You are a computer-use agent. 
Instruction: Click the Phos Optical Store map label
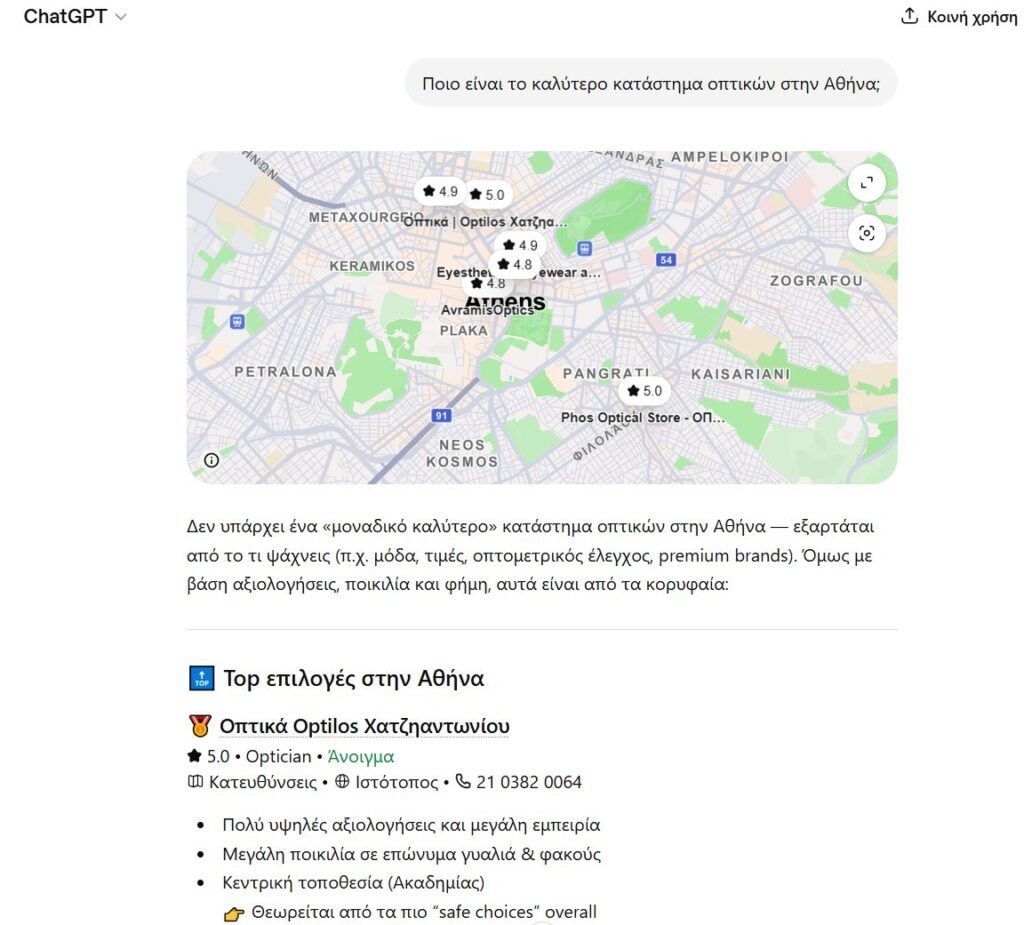point(642,417)
